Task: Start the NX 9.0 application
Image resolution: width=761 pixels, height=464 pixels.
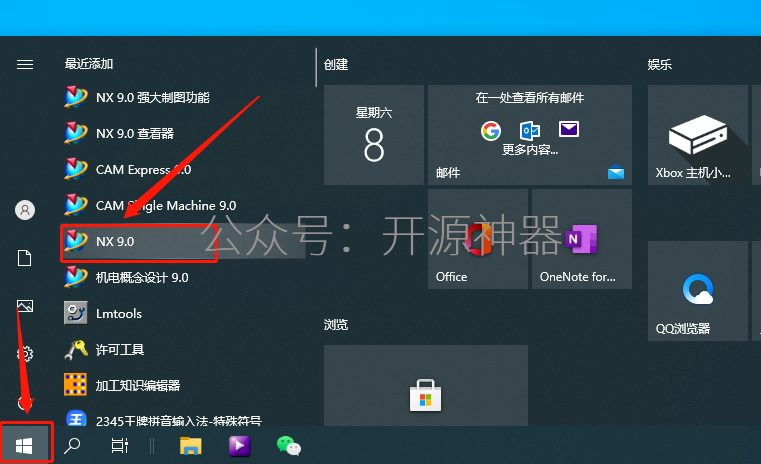Action: click(184, 241)
